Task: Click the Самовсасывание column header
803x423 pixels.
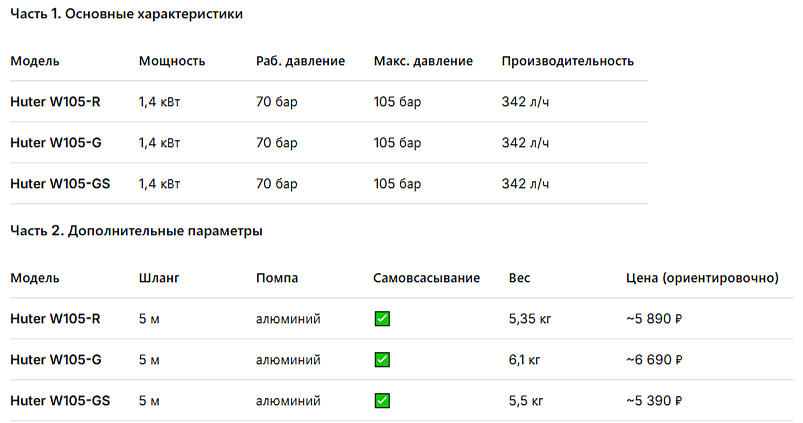Action: click(427, 278)
